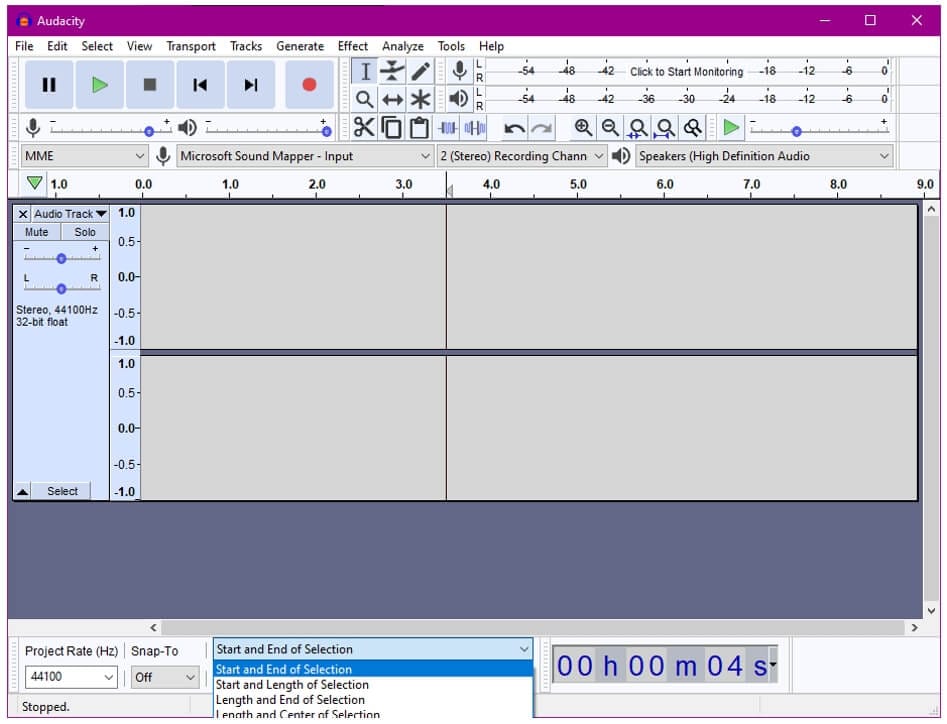Viewport: 947px width, 724px height.
Task: Click the Zoom Toggle icon
Action: (x=693, y=127)
